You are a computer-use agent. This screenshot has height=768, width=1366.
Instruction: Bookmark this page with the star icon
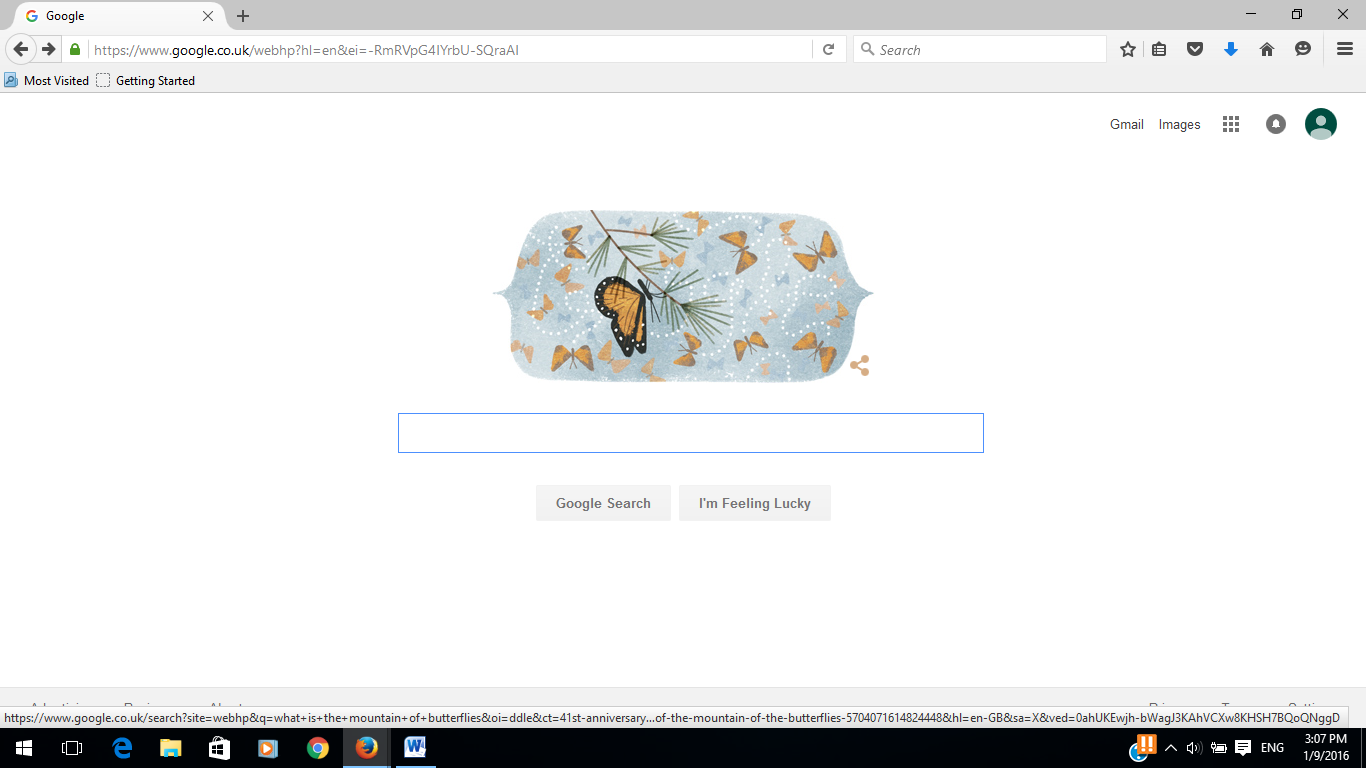coord(1128,49)
